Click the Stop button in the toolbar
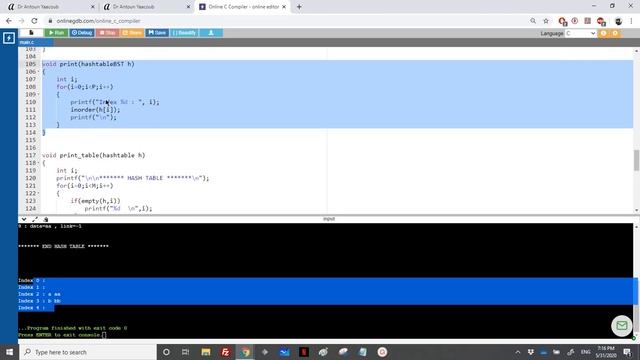Viewport: 640px width, 360px height. coord(108,33)
